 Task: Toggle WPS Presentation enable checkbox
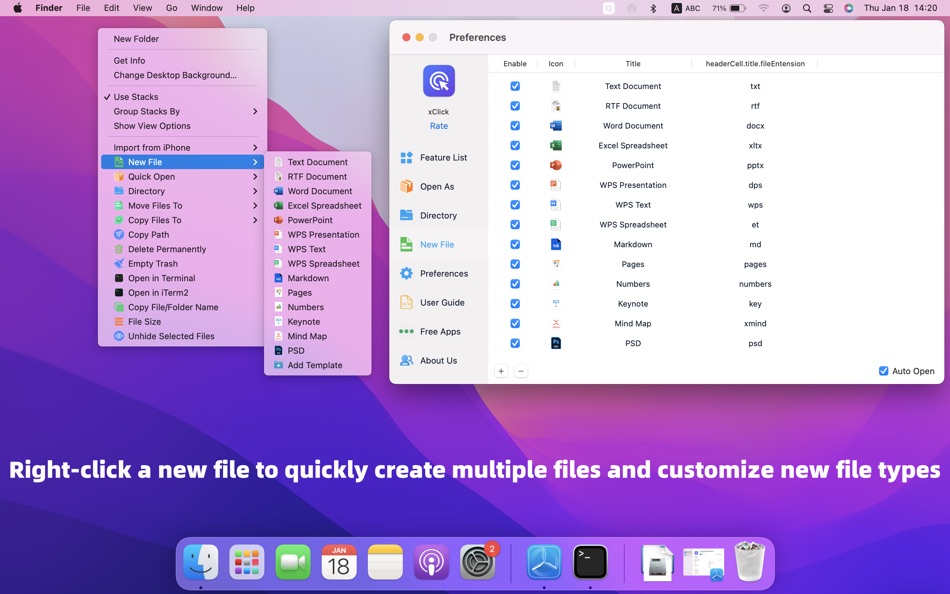pos(515,185)
